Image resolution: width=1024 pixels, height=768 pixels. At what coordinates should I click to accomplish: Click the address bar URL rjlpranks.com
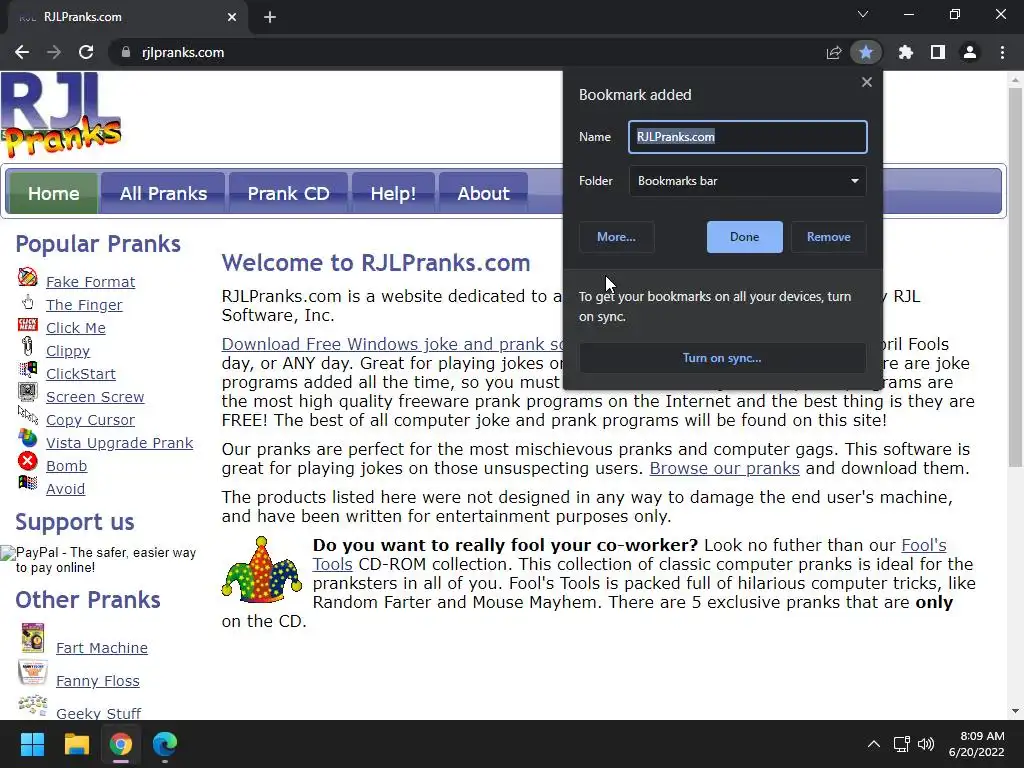tap(183, 52)
